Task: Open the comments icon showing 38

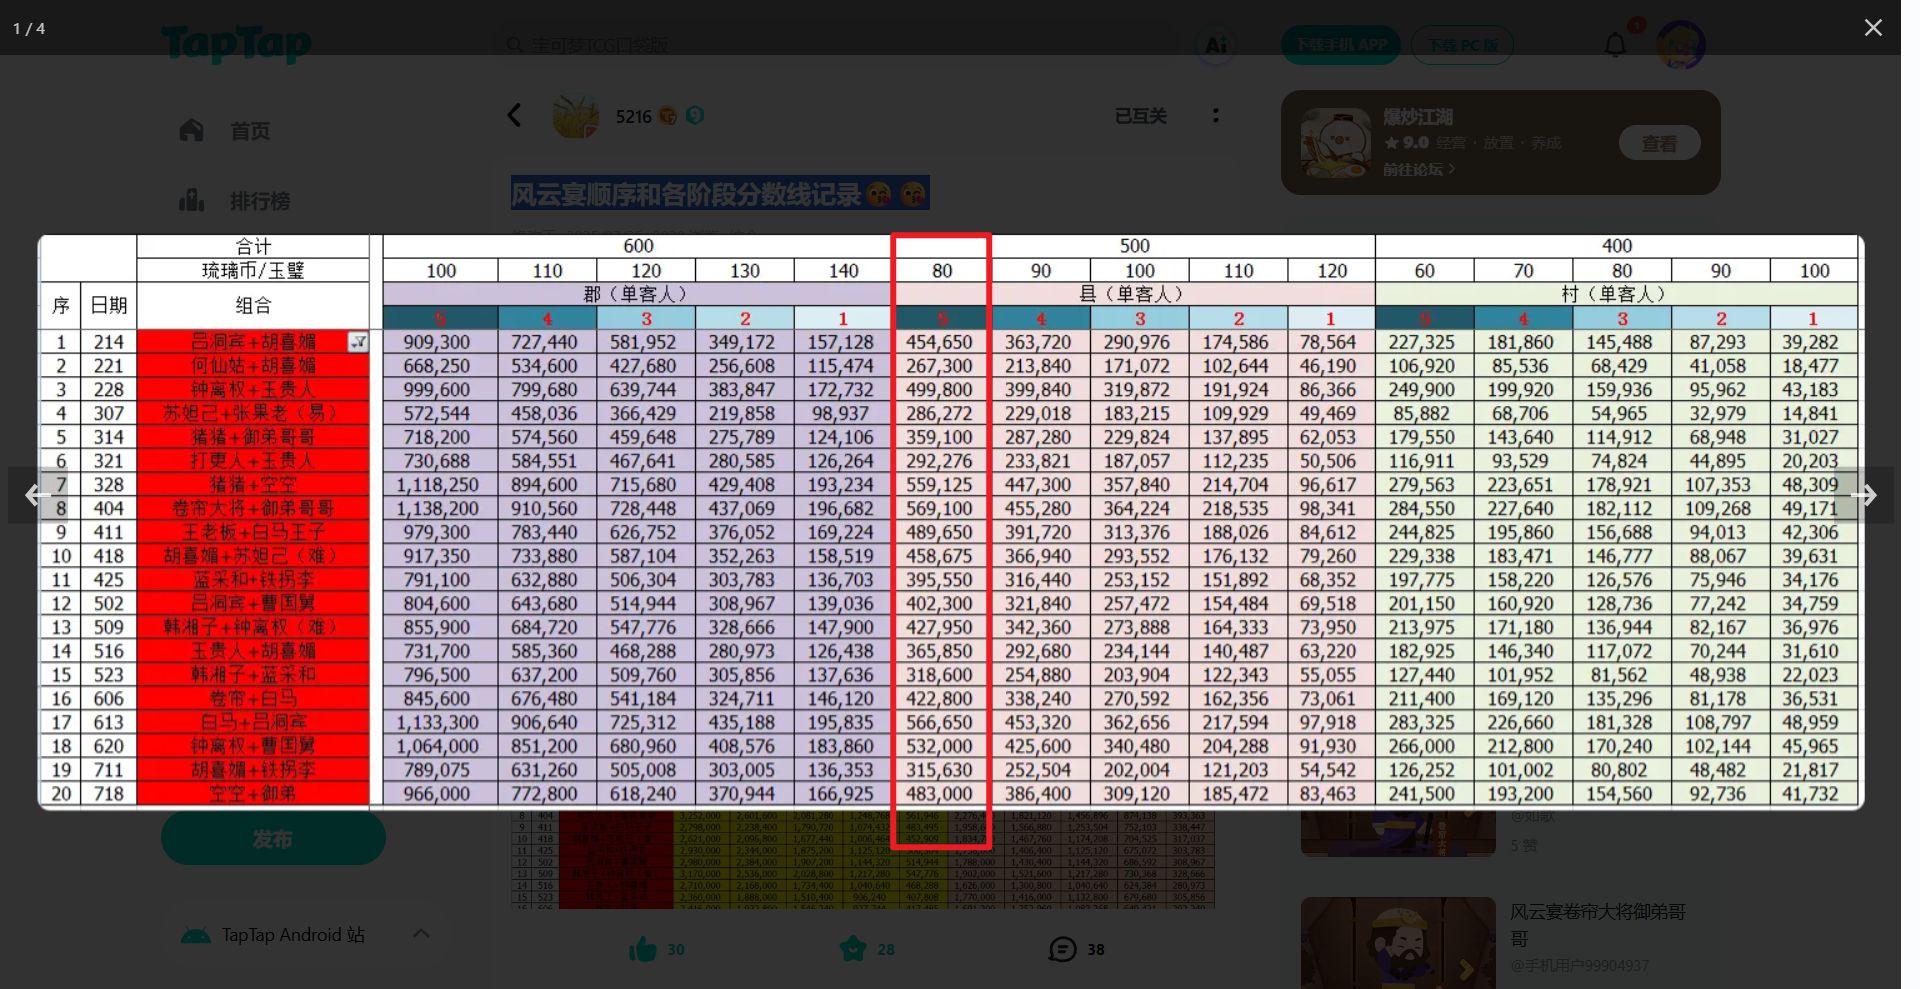Action: 1062,949
